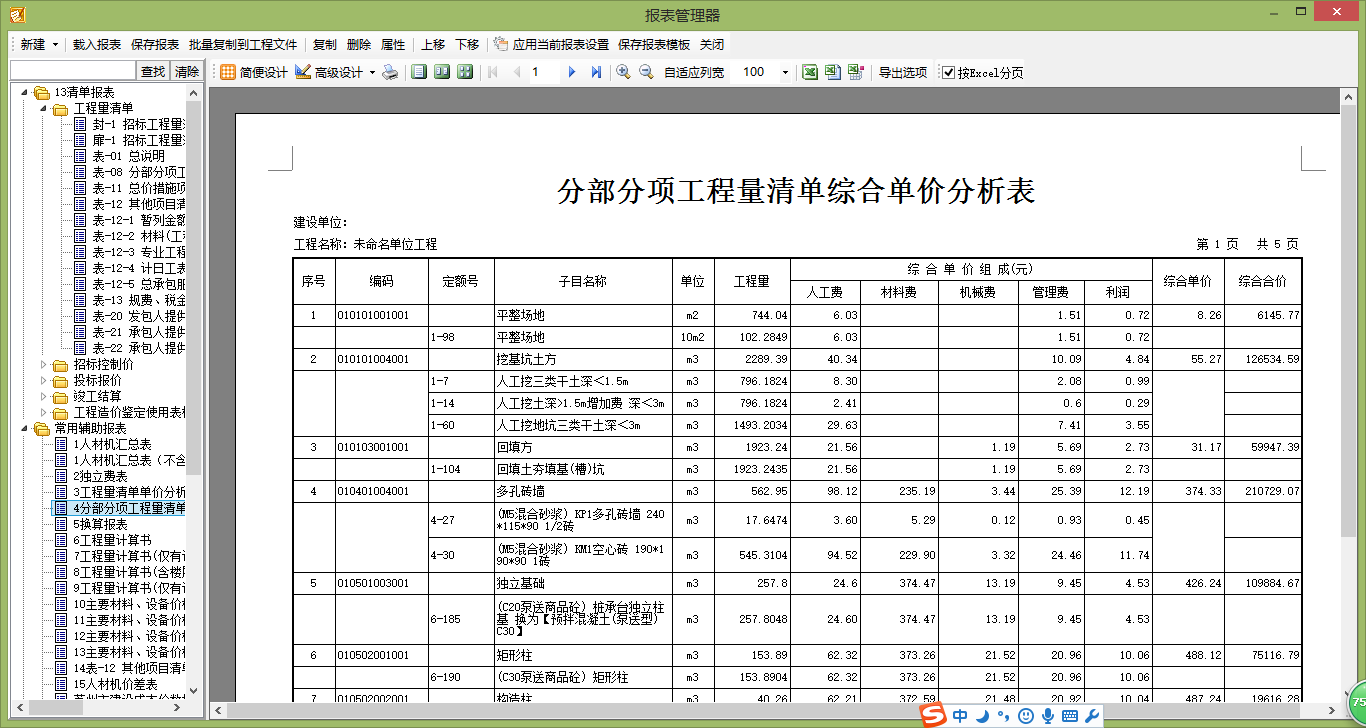
Task: Click 挖基坑土方 item name cell
Action: 584,359
